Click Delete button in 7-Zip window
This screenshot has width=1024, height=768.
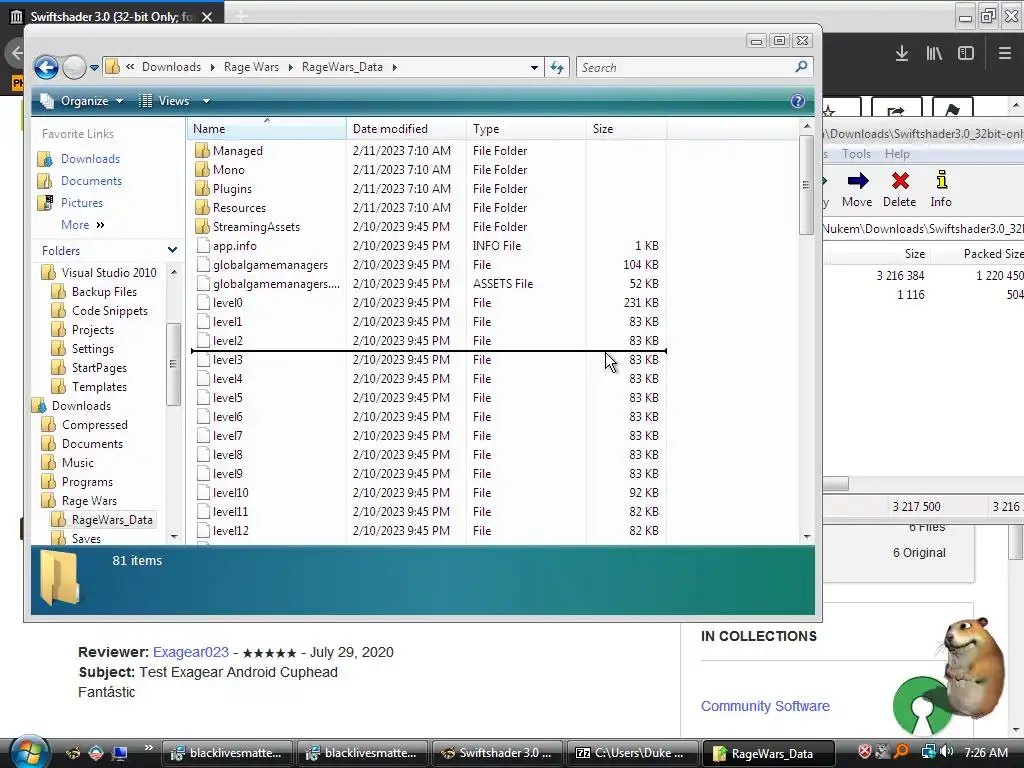(899, 189)
